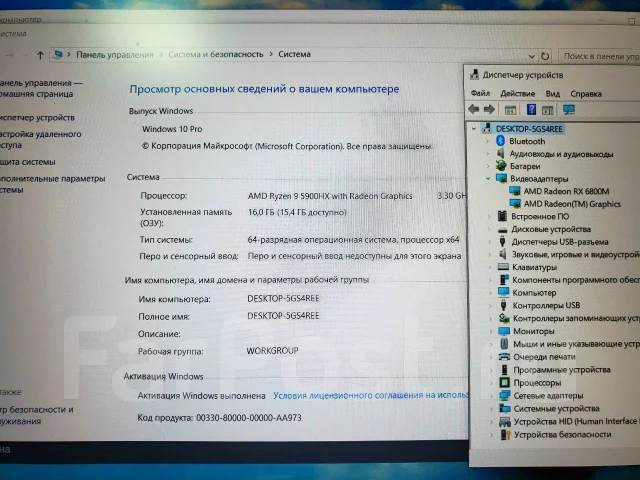The height and width of the screenshot is (480, 640).
Task: Open the license agreement terms link
Action: click(x=370, y=395)
